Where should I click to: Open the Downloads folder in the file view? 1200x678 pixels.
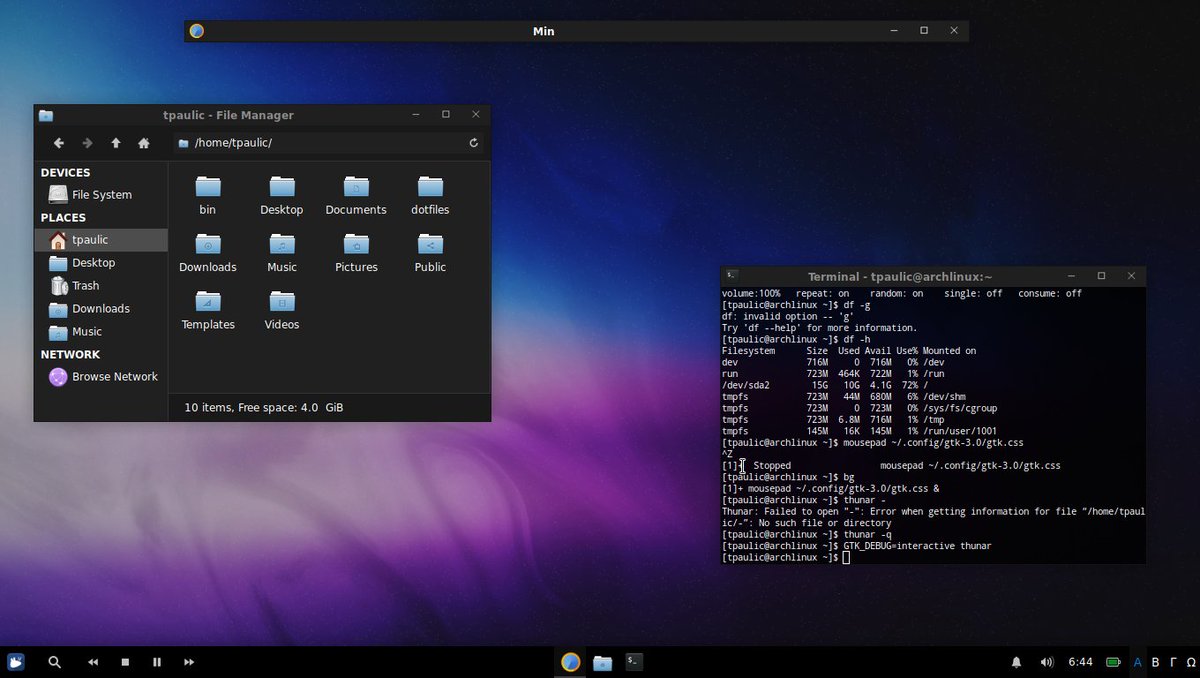(x=208, y=252)
